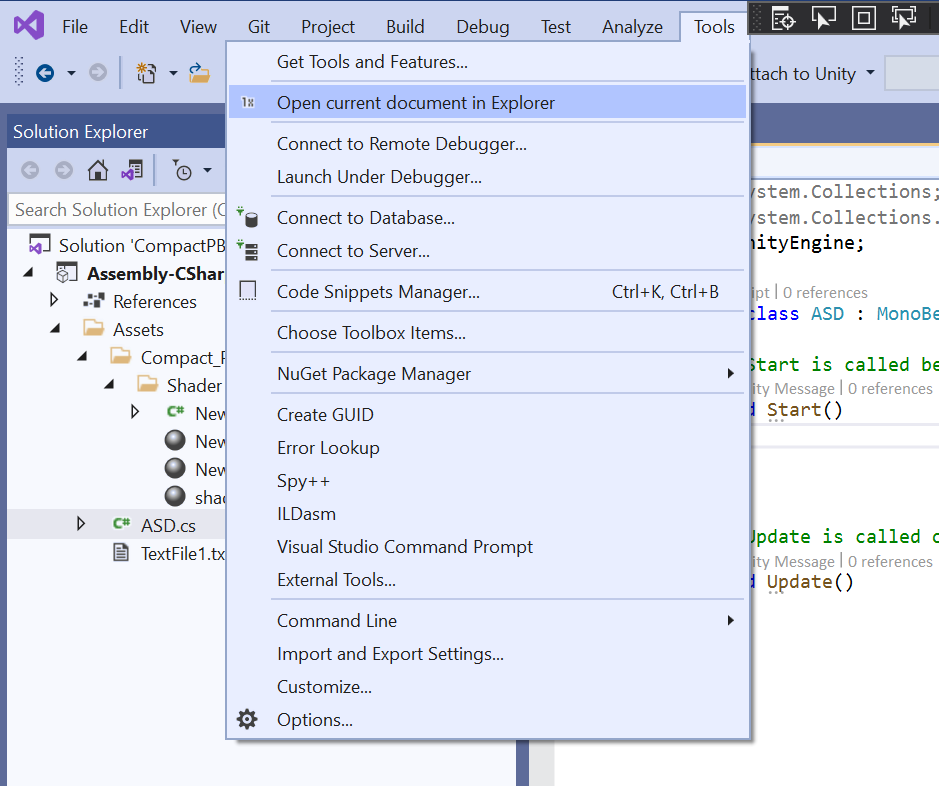Choose Connect to Remote Debugger
This screenshot has width=939, height=786.
[x=487, y=144]
